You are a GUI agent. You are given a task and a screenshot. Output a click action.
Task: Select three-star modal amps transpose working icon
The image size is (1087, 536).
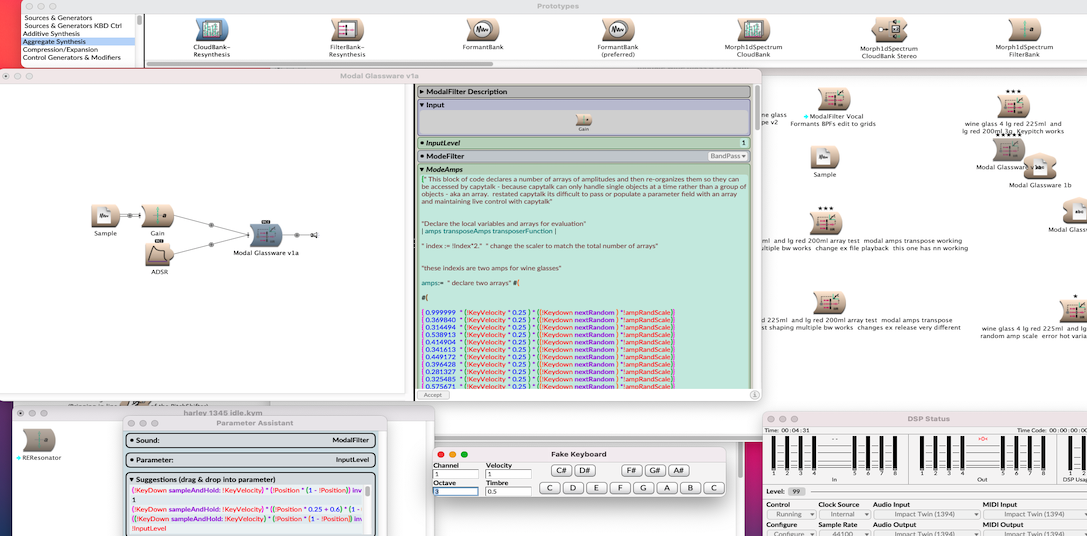[x=825, y=223]
